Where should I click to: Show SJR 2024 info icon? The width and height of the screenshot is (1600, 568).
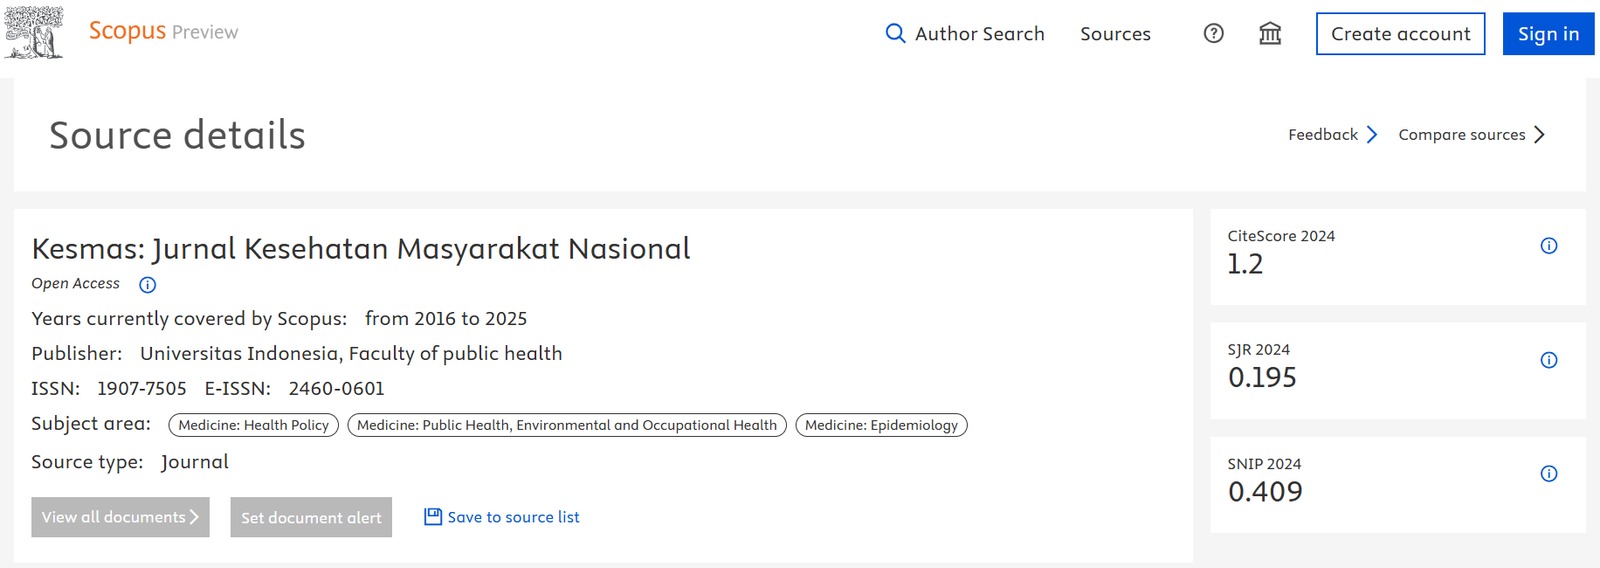[1548, 360]
